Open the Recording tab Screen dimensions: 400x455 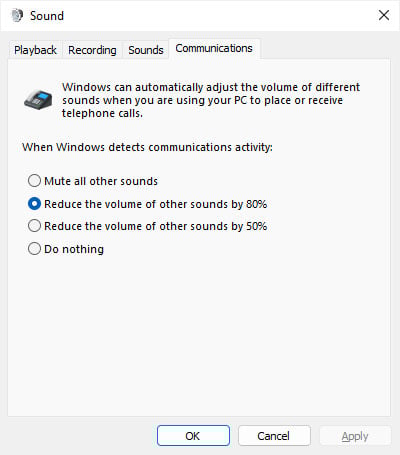tap(92, 50)
